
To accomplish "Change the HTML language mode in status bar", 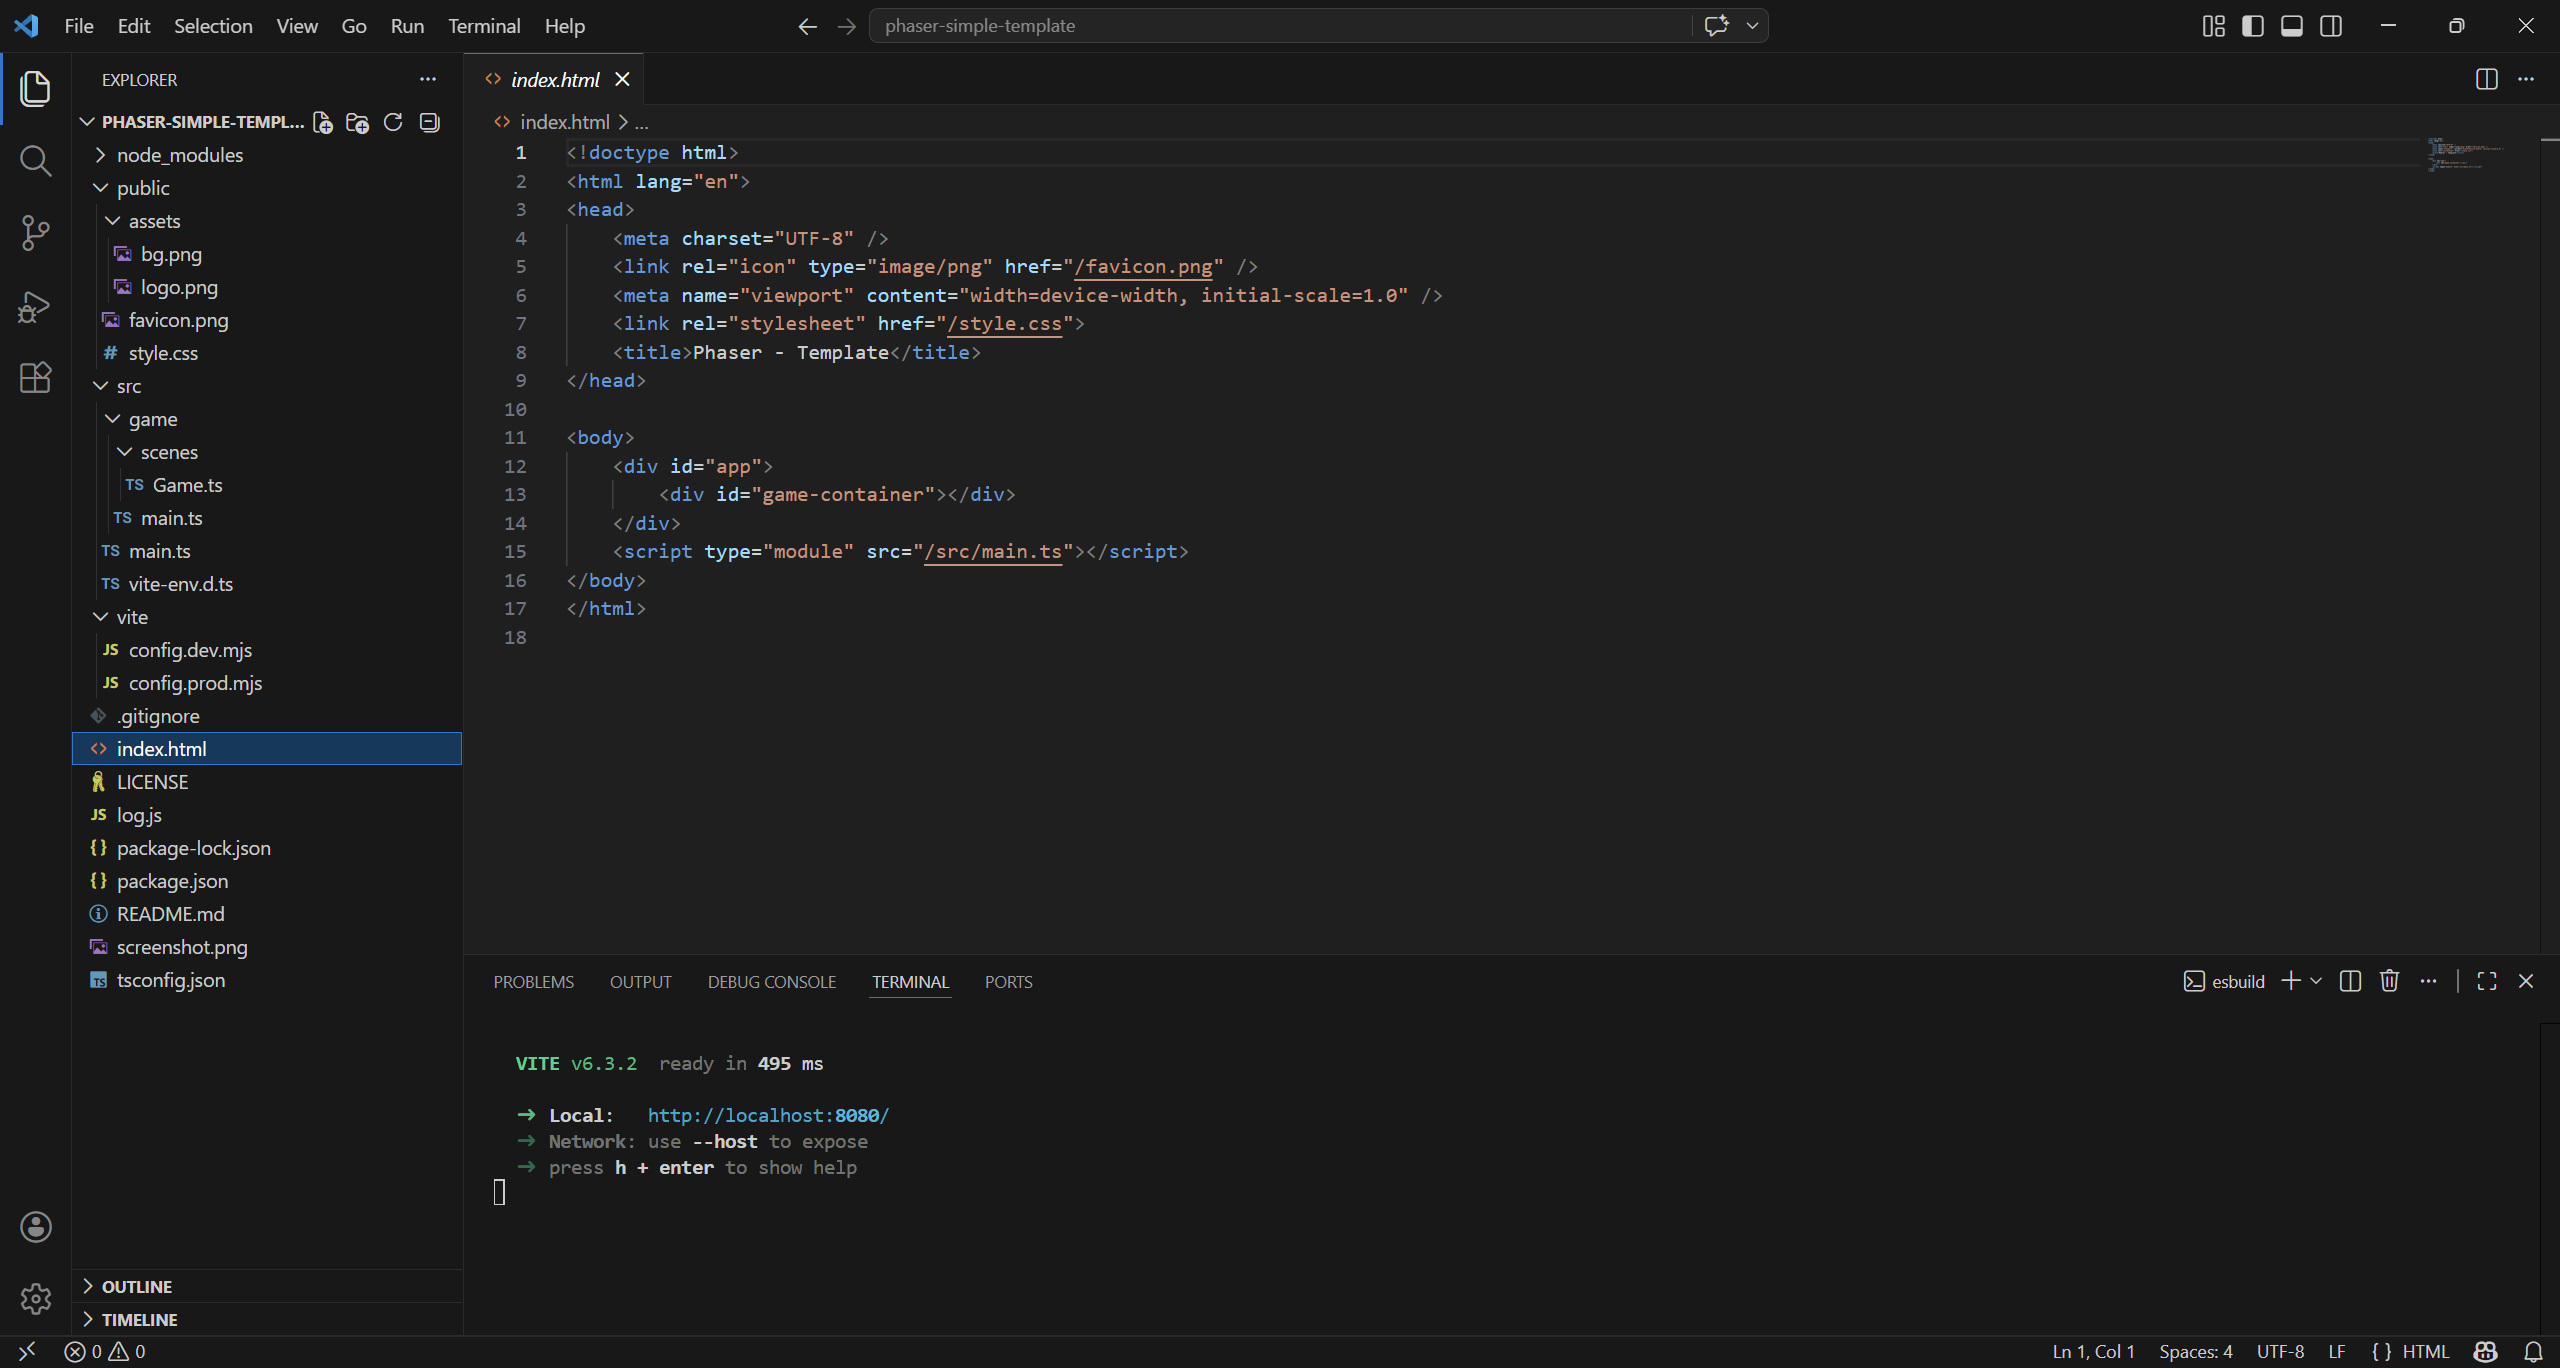I will 2424,1351.
